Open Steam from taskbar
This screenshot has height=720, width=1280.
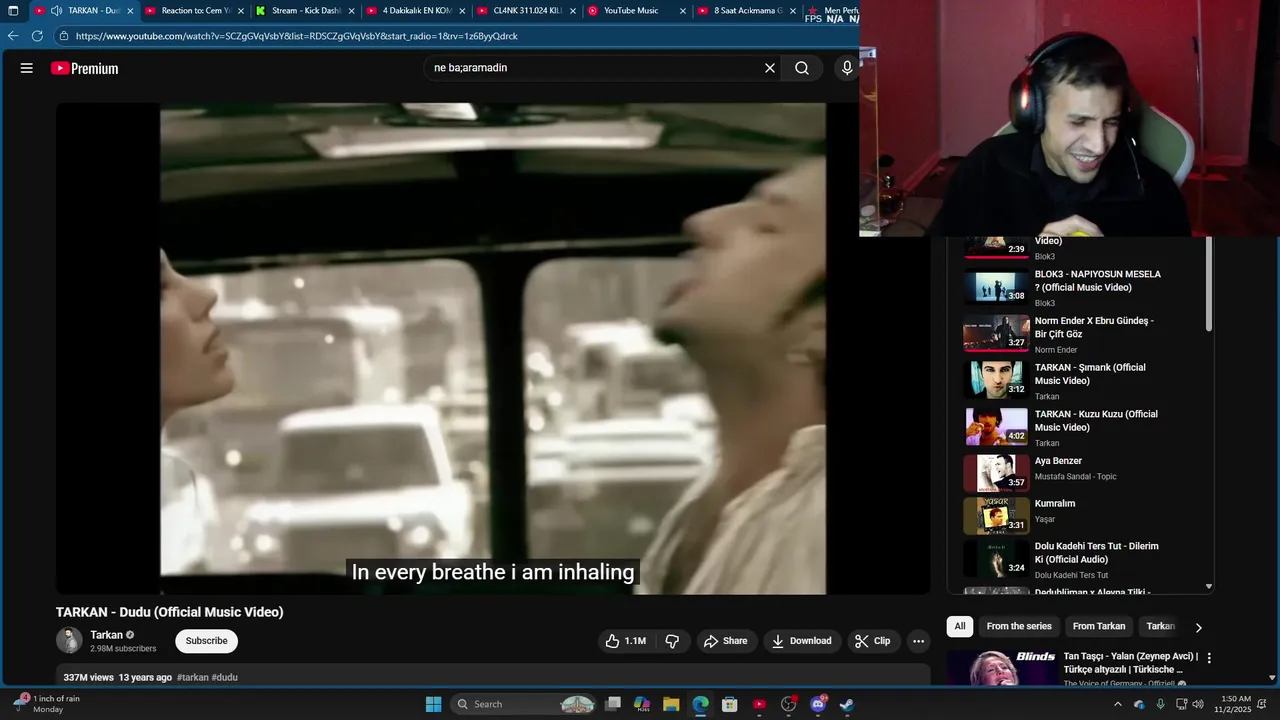coord(846,704)
